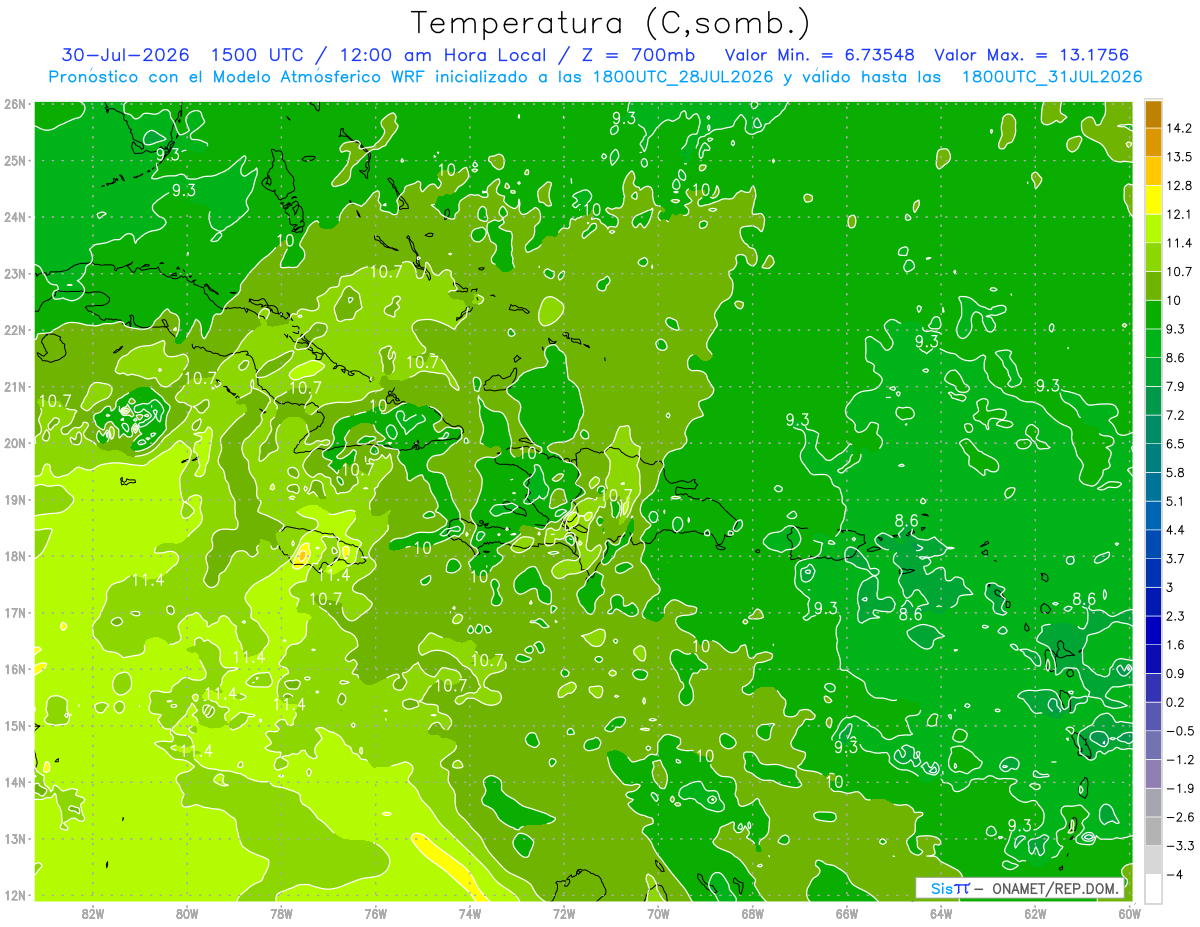Click the '22N' latitude axis label
The height and width of the screenshot is (927, 1200).
click(x=14, y=330)
